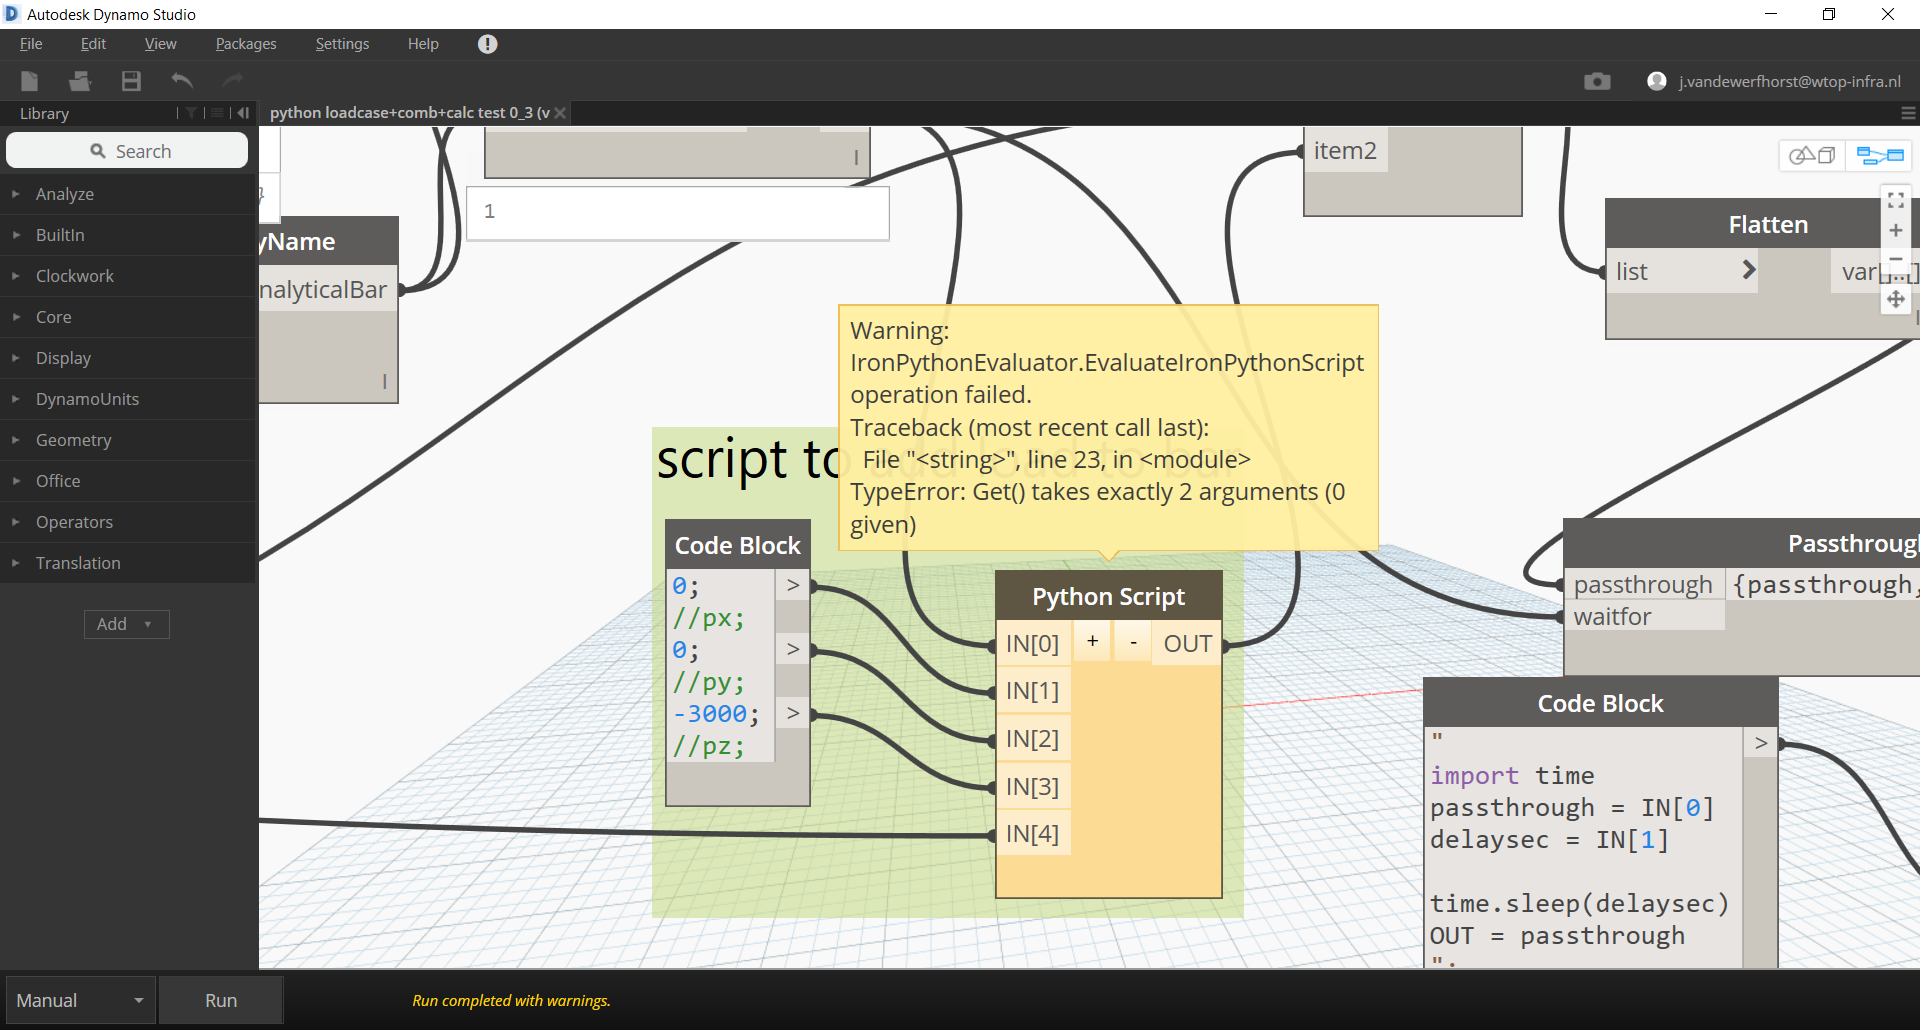The width and height of the screenshot is (1920, 1030).
Task: Open the warnings exclamation icon in the toolbar
Action: (x=487, y=43)
